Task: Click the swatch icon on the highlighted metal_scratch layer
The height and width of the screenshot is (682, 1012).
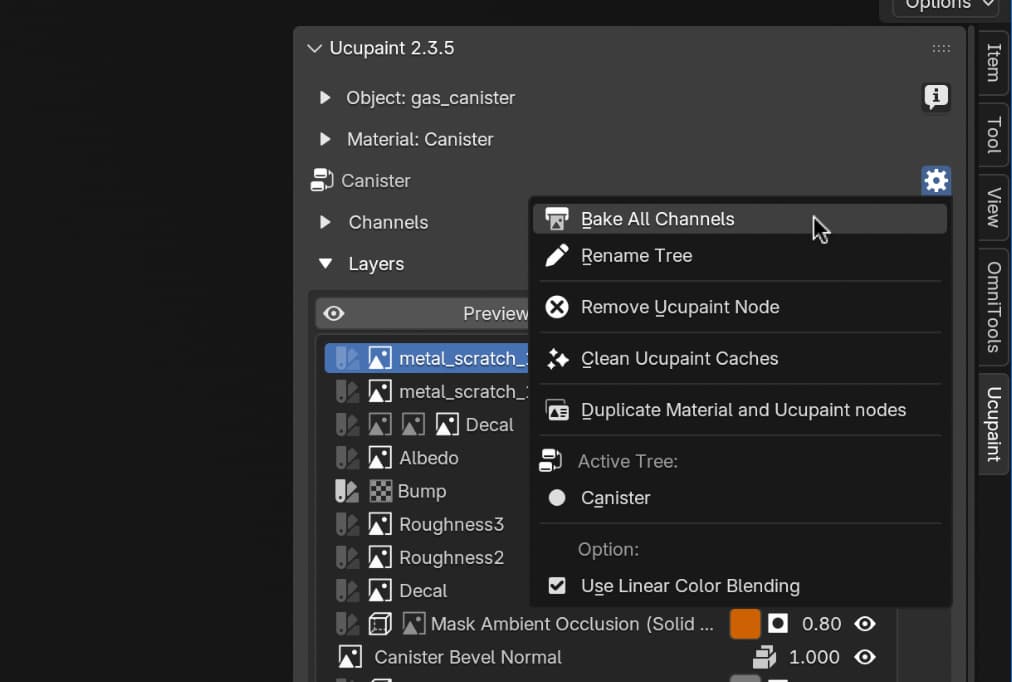Action: point(347,358)
